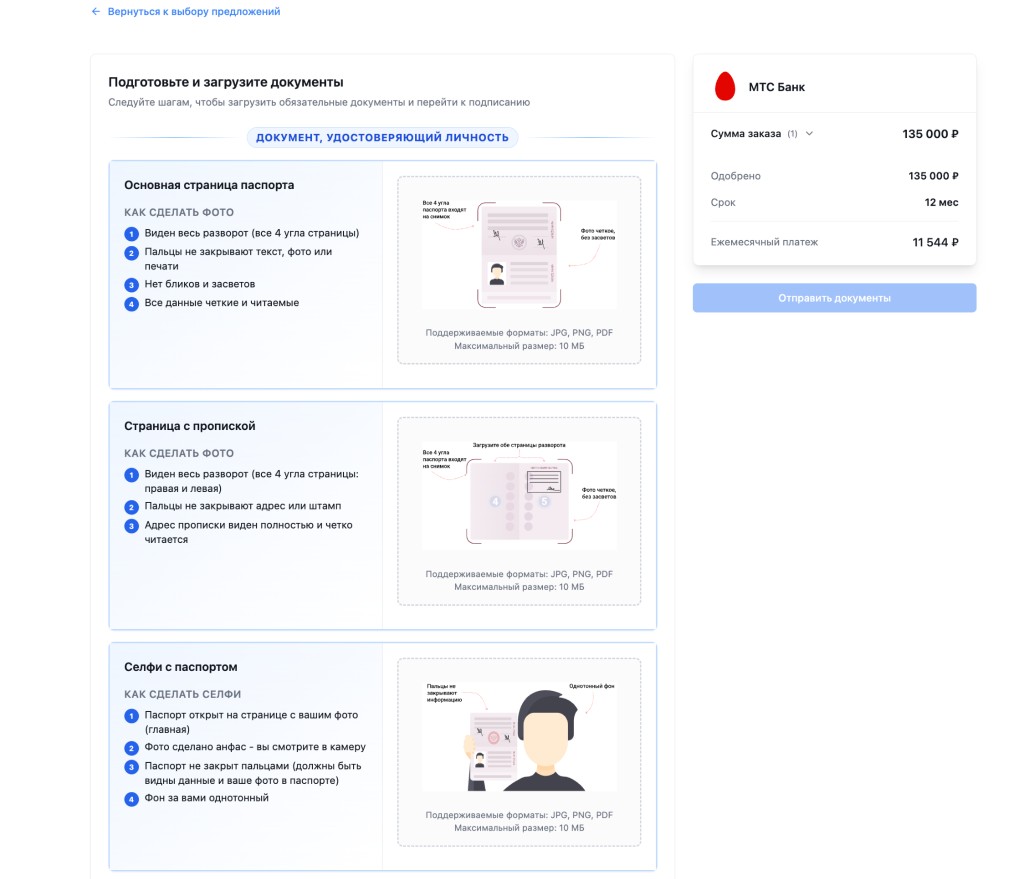Click the registration page example thumbnail
This screenshot has height=879, width=1024.
coord(517,495)
